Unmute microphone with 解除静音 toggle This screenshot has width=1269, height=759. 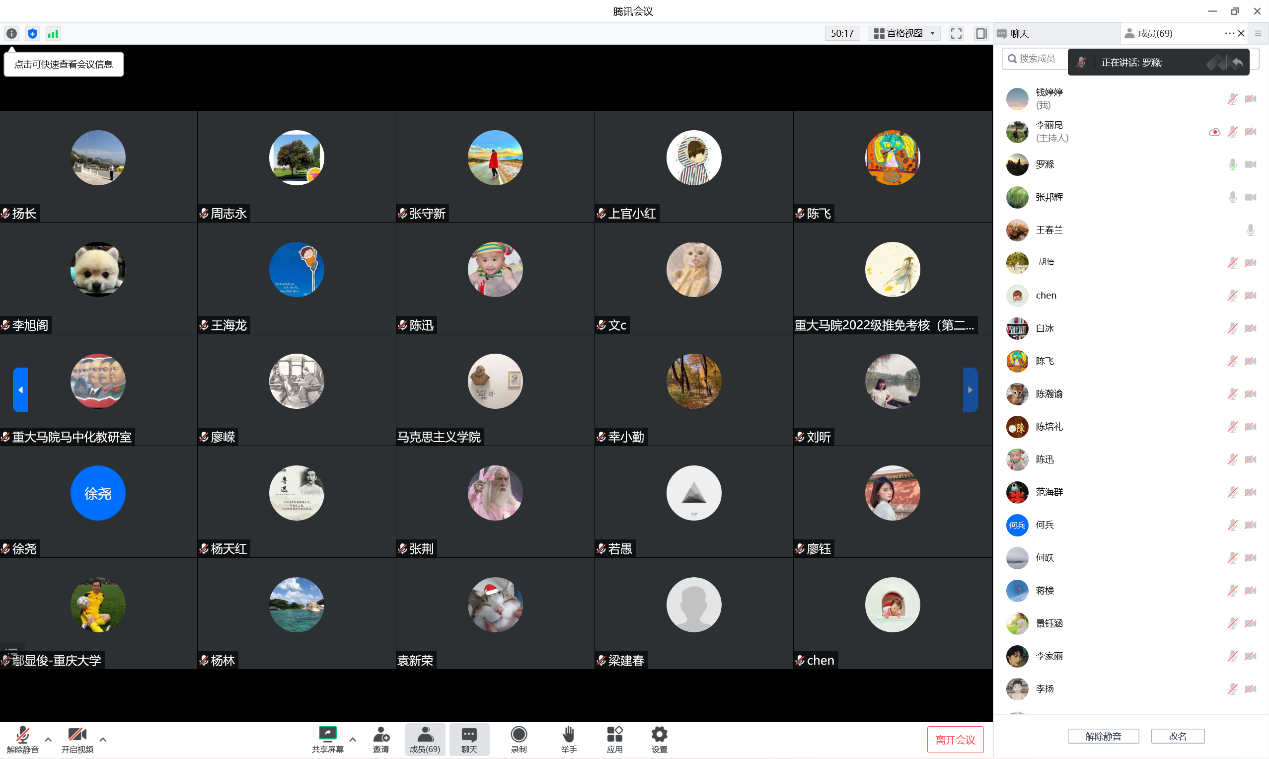coord(22,739)
